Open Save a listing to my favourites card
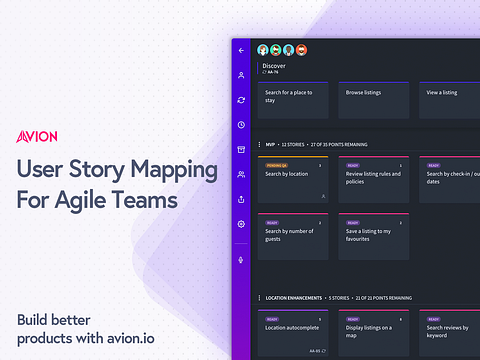The height and width of the screenshot is (360, 480). click(374, 236)
